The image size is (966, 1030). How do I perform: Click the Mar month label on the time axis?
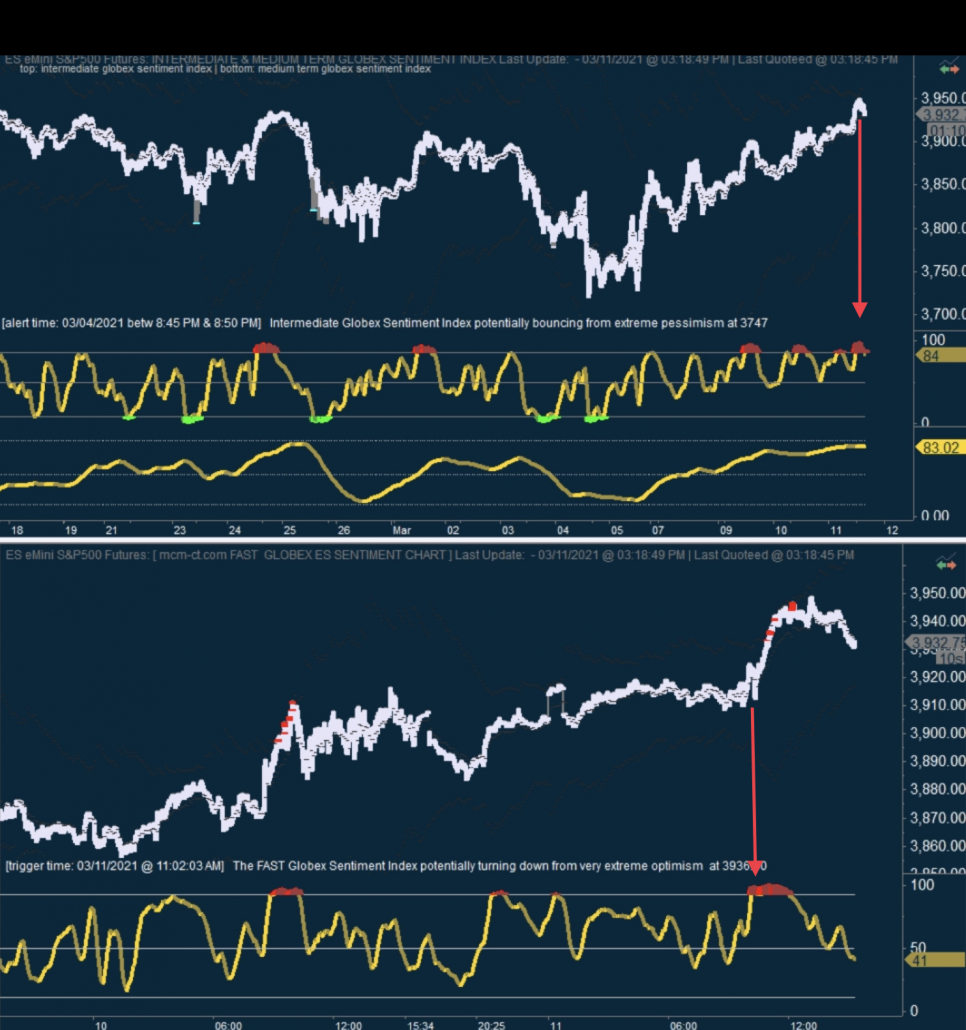coord(401,530)
